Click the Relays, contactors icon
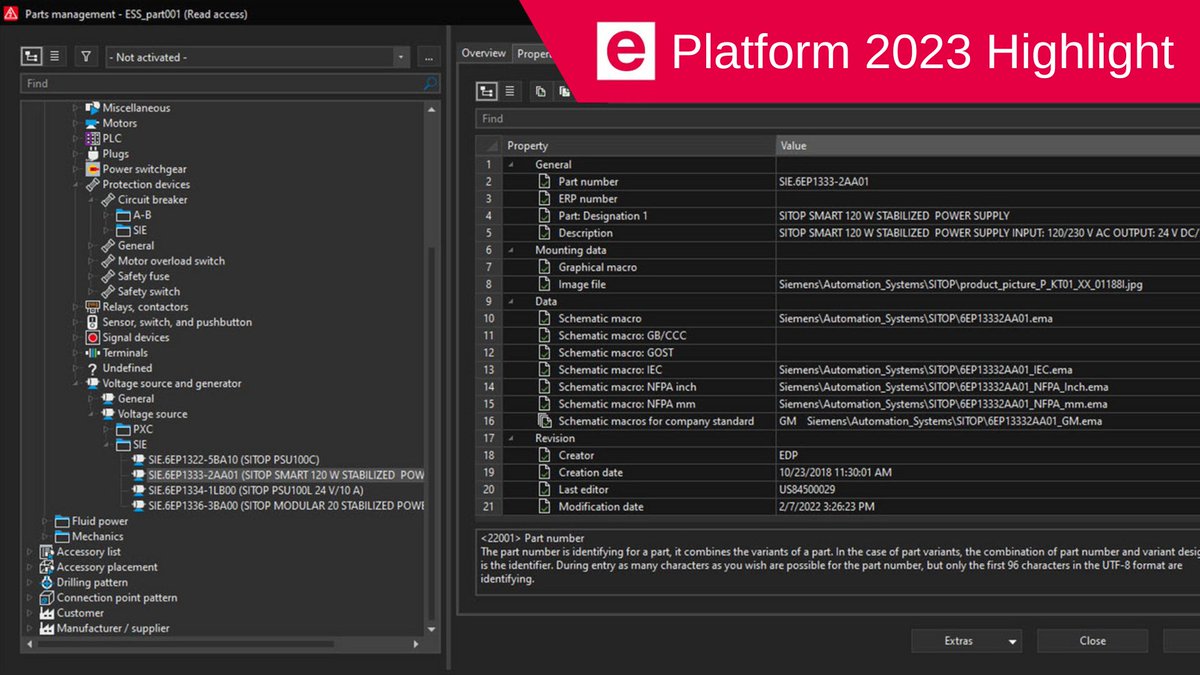Image resolution: width=1200 pixels, height=675 pixels. tap(93, 307)
